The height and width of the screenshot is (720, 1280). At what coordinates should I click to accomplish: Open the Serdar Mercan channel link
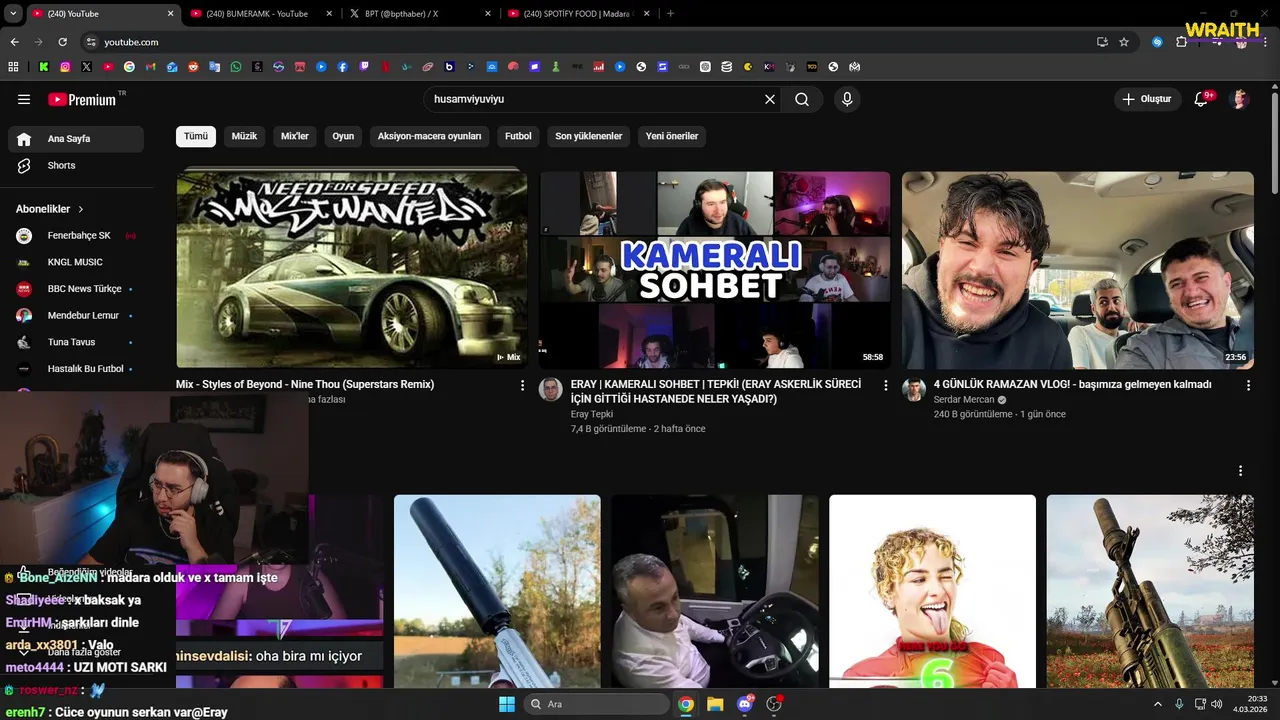coord(964,400)
